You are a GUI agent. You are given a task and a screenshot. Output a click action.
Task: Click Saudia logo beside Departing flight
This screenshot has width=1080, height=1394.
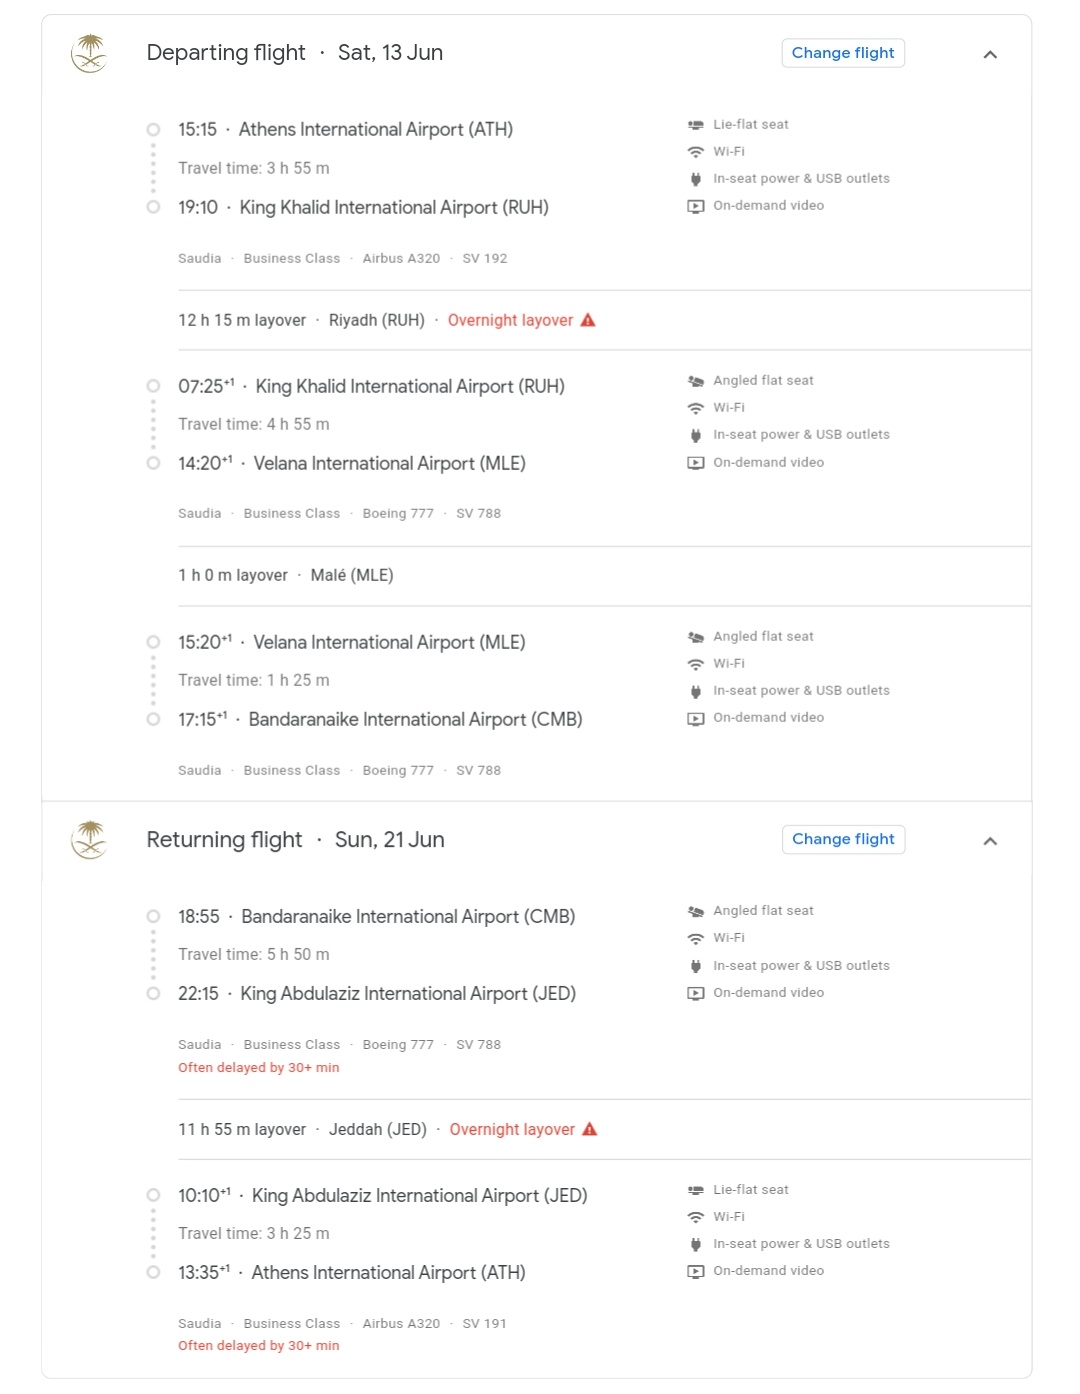[x=90, y=53]
